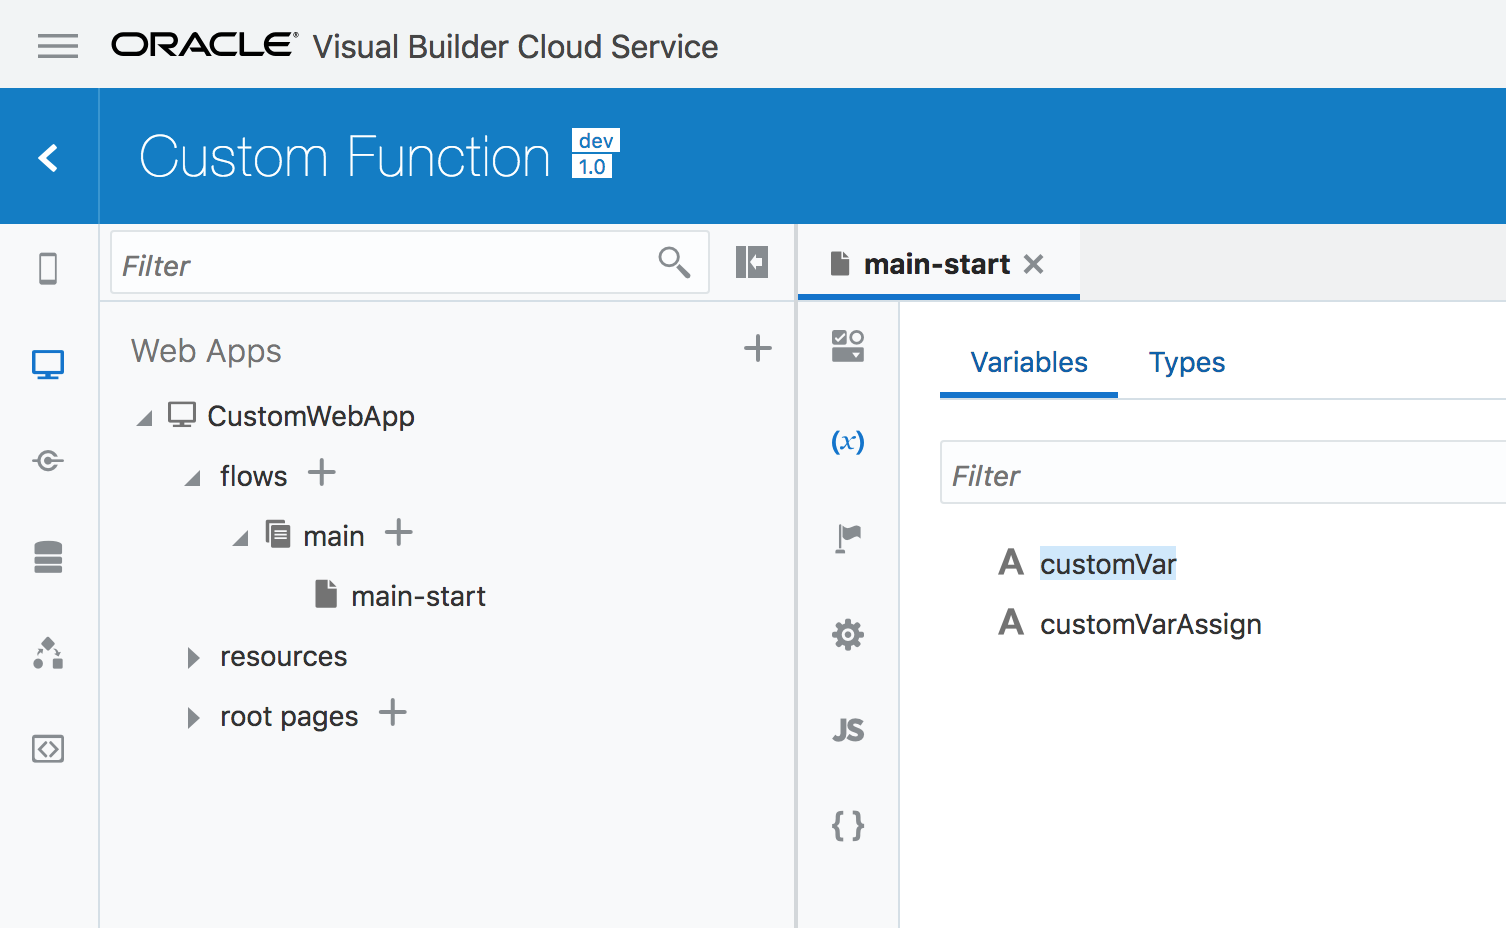The image size is (1506, 928).
Task: Open the page Designer components icon
Action: [847, 346]
